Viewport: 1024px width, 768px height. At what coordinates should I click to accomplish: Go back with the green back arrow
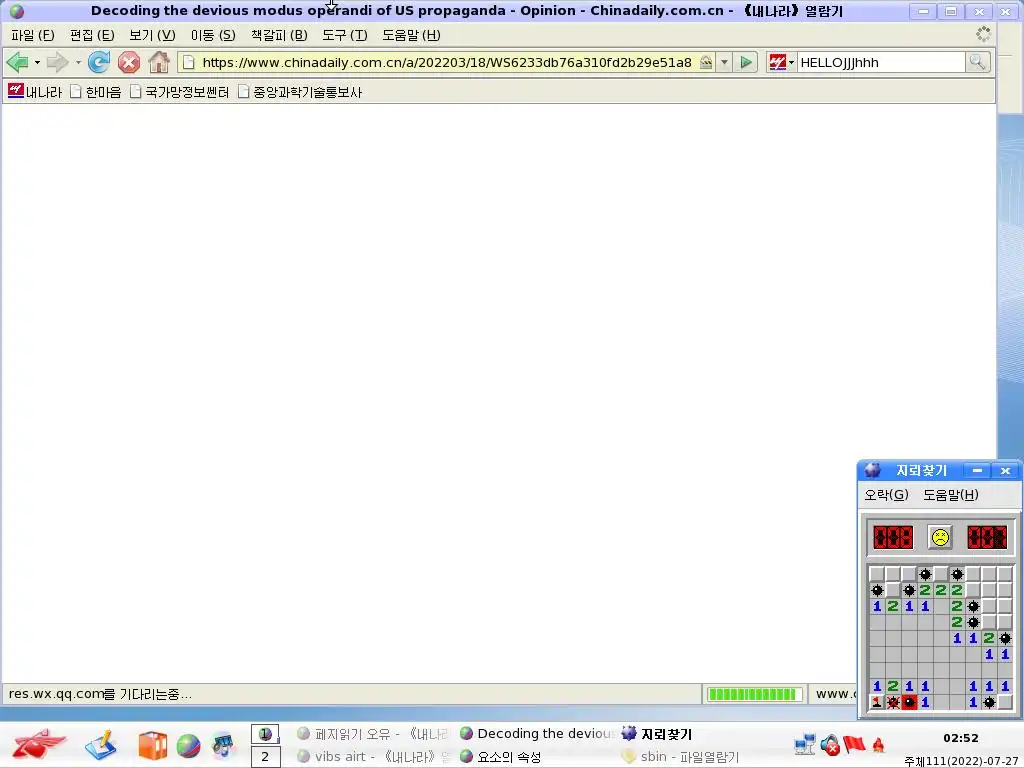(x=17, y=63)
